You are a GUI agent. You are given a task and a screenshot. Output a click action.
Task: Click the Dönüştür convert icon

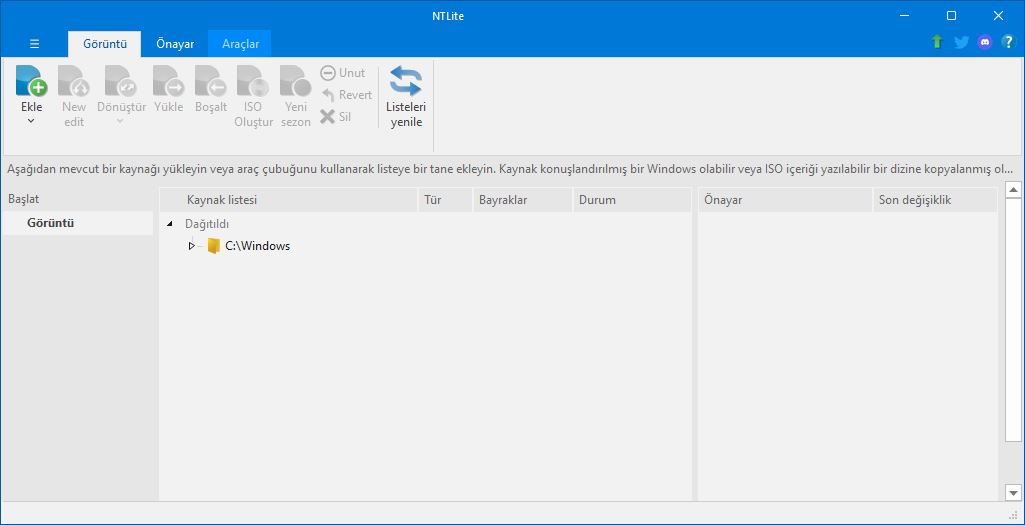tap(121, 81)
